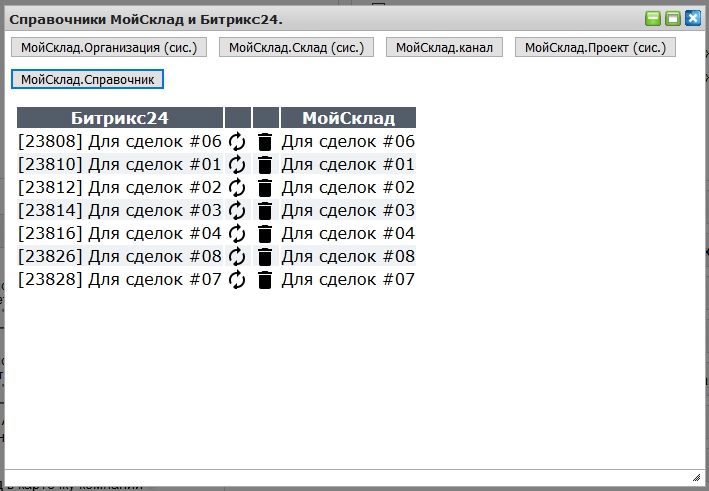This screenshot has height=491, width=709.
Task: Click sync icon for Для сделок #06
Action: pyautogui.click(x=237, y=142)
